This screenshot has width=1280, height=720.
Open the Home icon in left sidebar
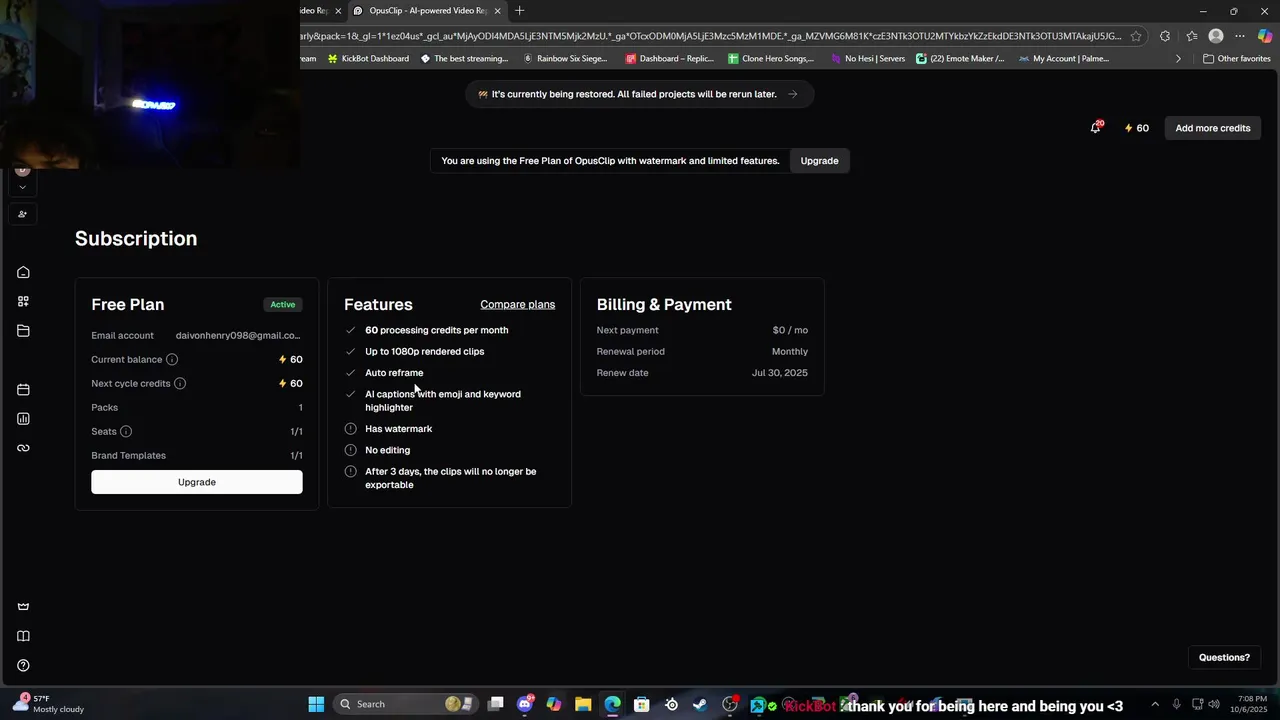pos(23,272)
